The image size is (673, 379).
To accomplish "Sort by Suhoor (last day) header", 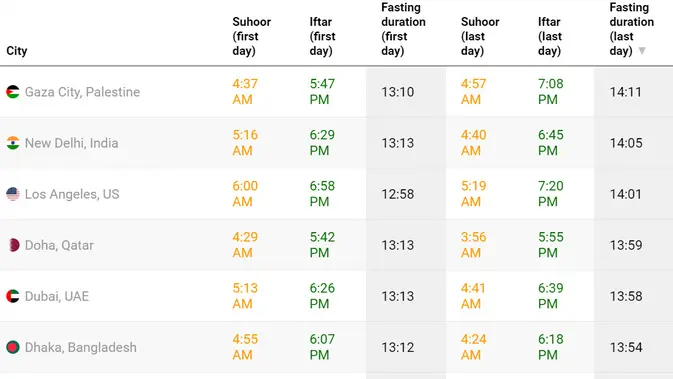I will [480, 36].
